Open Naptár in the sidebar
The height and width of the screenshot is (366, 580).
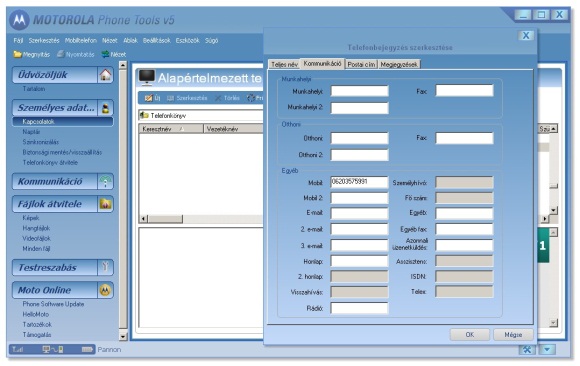[x=31, y=132]
